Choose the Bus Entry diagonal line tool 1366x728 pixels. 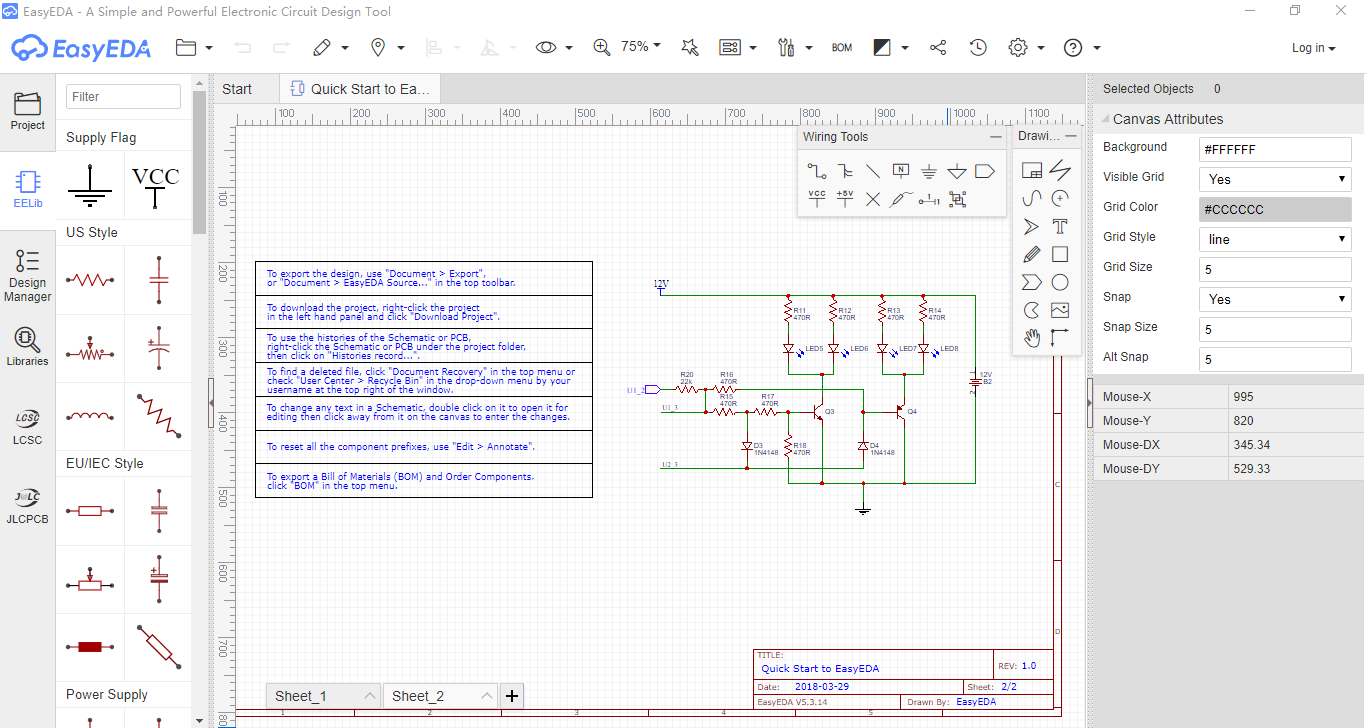pyautogui.click(x=873, y=171)
